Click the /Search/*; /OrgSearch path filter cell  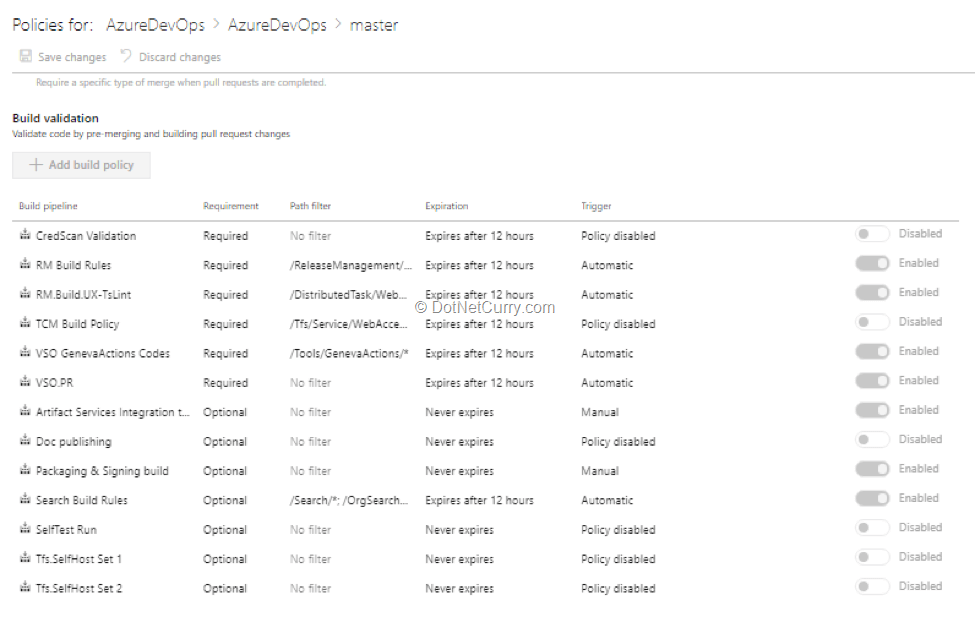coord(349,500)
